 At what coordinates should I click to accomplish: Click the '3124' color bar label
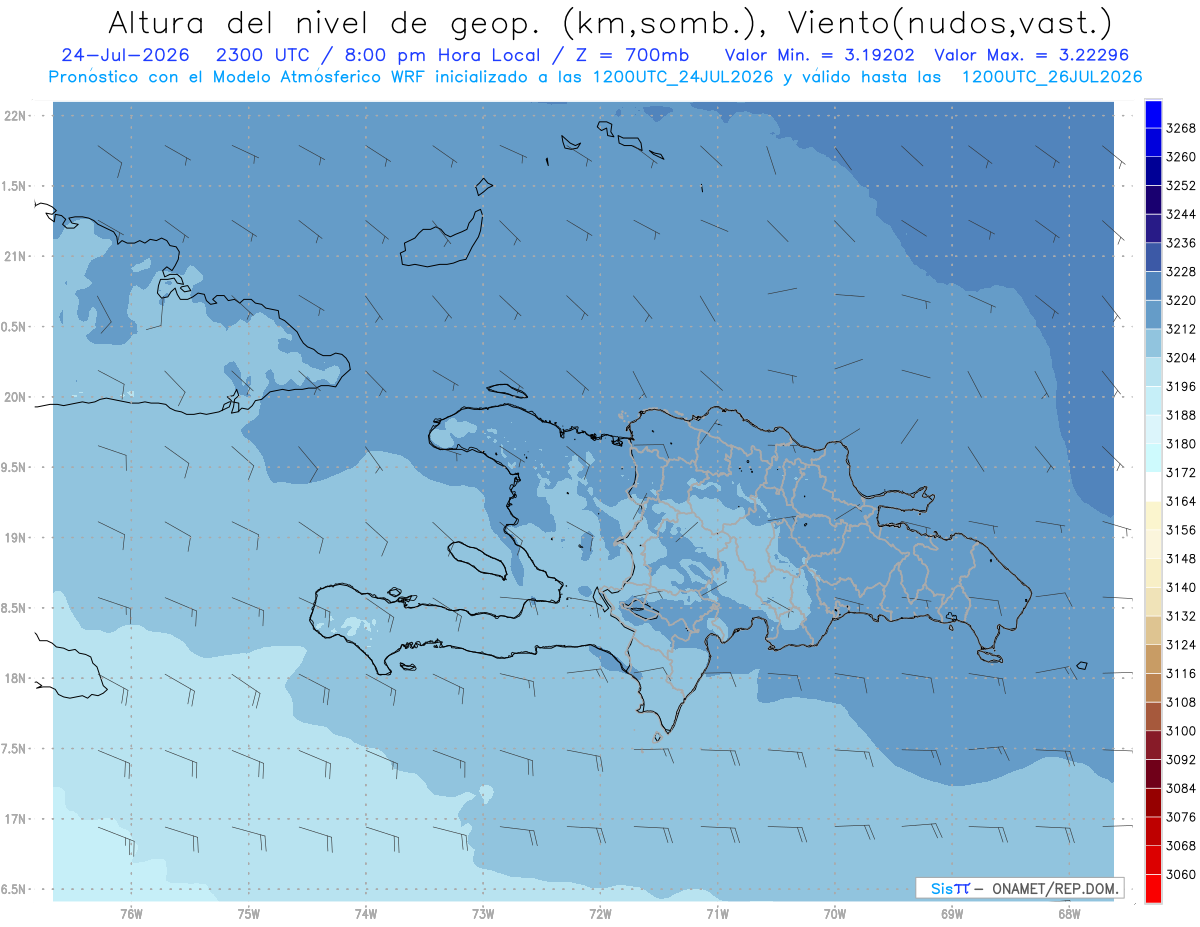1181,645
